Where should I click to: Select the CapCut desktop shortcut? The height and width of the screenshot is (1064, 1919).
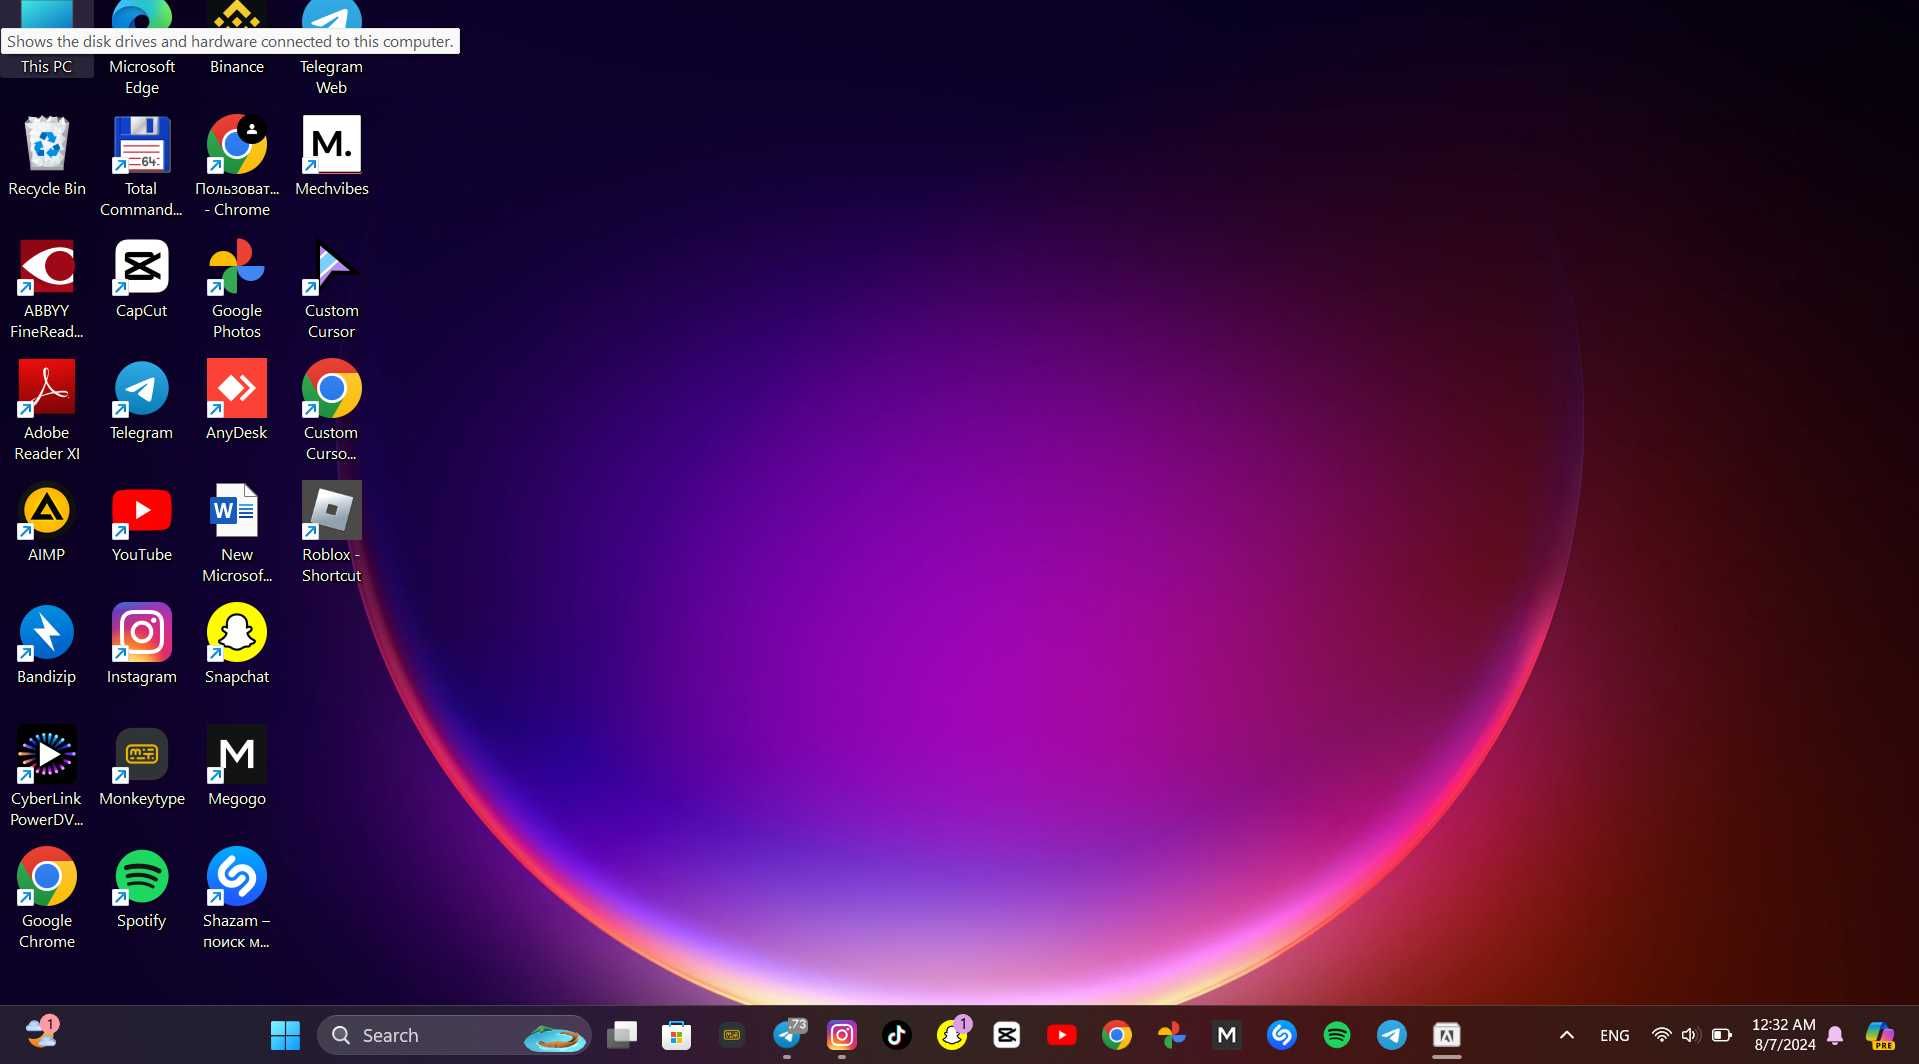[142, 278]
